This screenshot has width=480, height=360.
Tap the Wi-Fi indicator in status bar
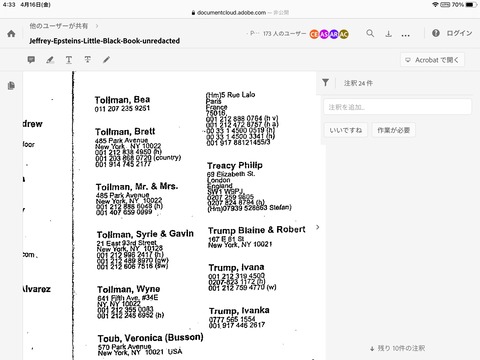coord(435,5)
